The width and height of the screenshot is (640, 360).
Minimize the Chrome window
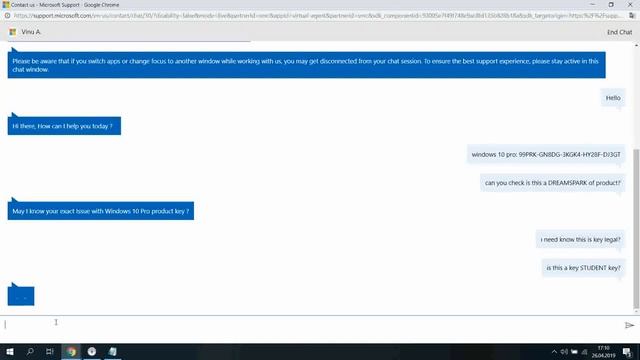coord(592,4)
